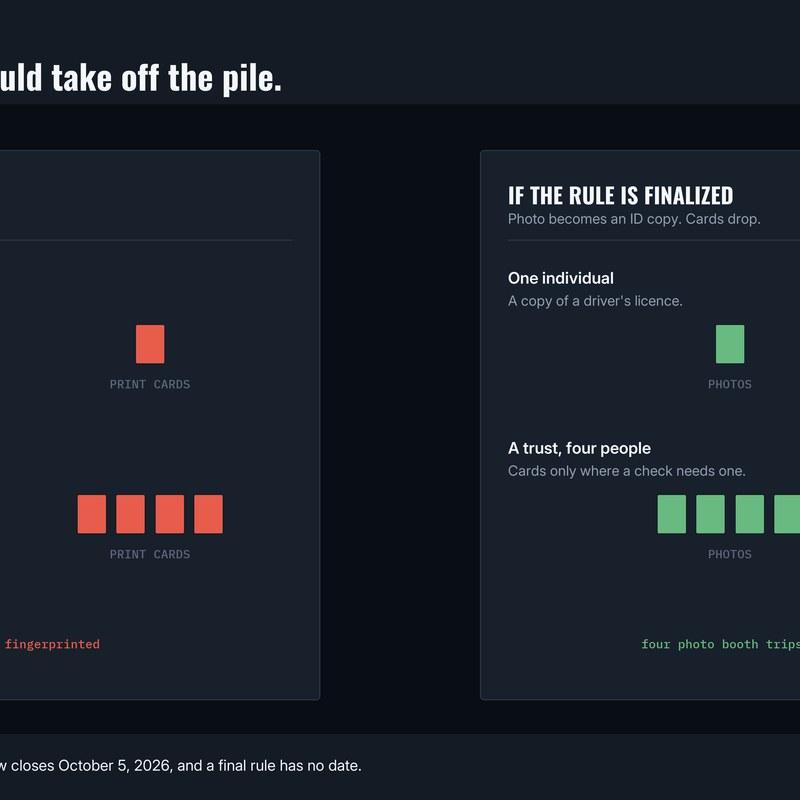Click the PRINT CARDS label under the four red cards

click(150, 554)
